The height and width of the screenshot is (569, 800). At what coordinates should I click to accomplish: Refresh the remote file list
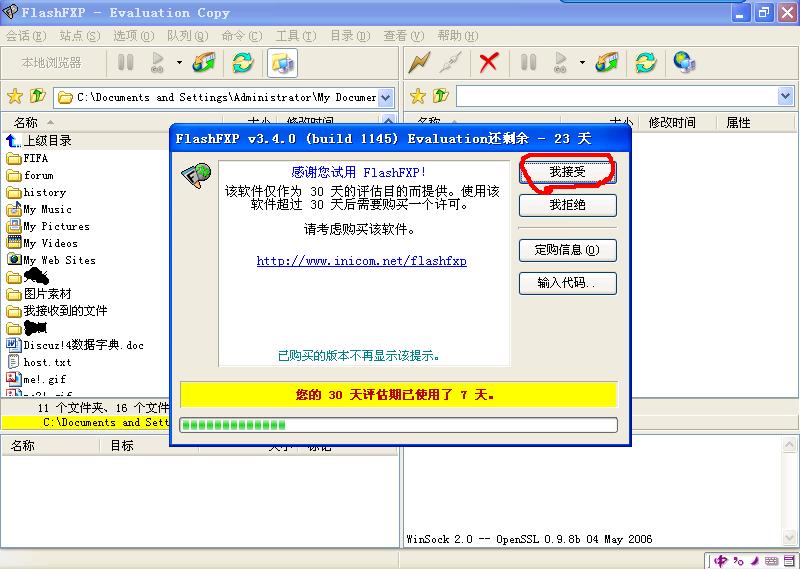tap(646, 62)
